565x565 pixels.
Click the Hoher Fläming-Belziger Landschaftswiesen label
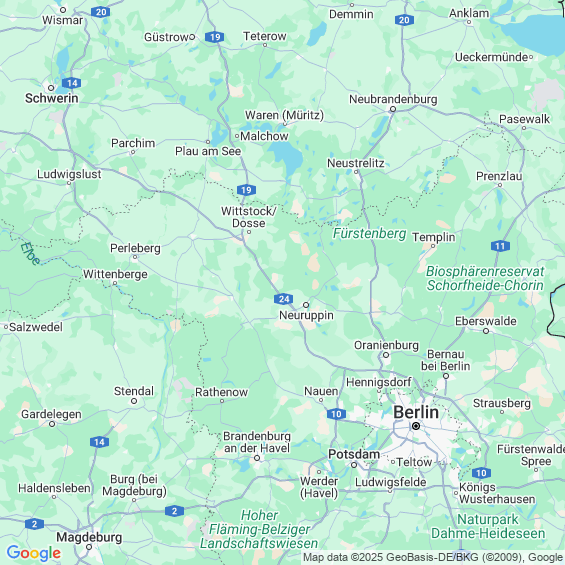coord(259,529)
